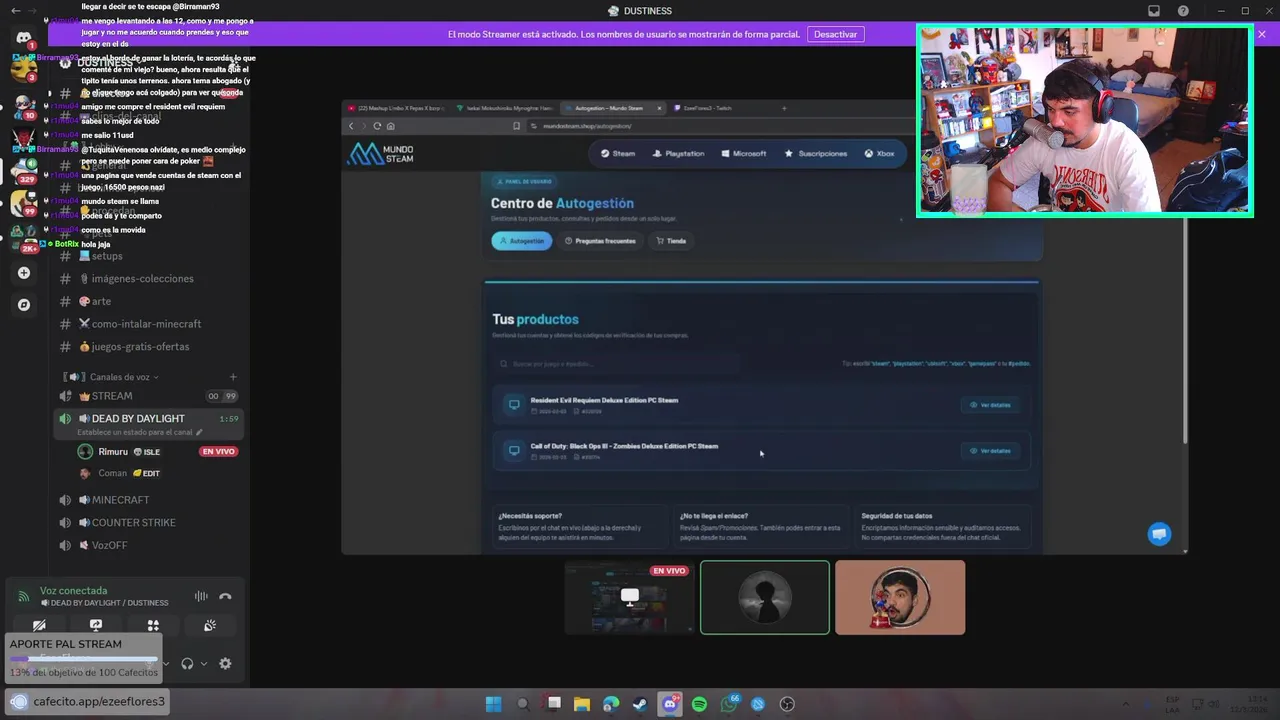Toggle deafen headphones icon
This screenshot has width=1280, height=720.
[187, 663]
